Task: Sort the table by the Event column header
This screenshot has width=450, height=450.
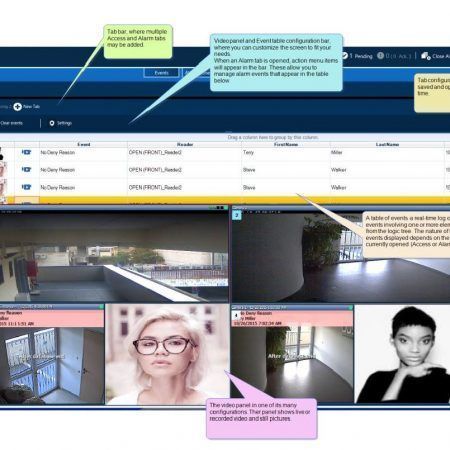Action: pyautogui.click(x=83, y=144)
